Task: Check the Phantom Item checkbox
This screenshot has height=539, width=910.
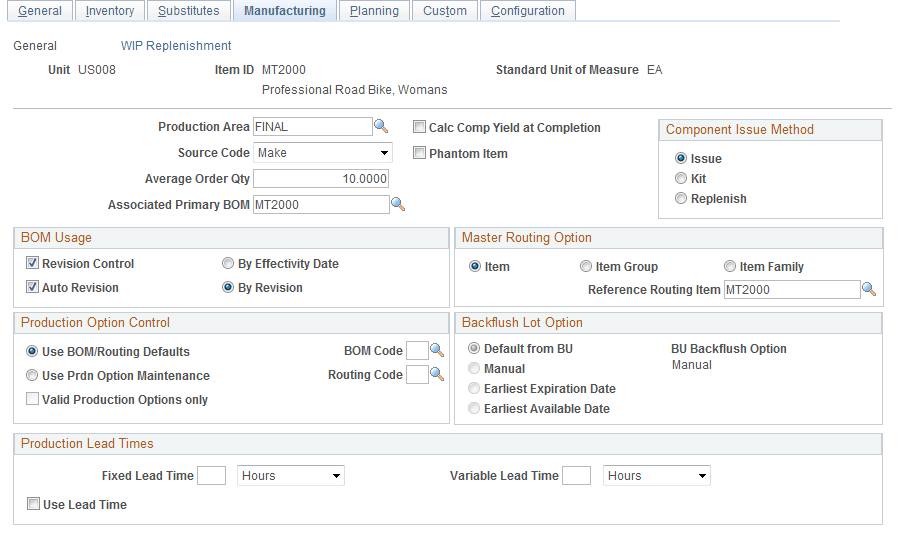Action: click(x=420, y=154)
